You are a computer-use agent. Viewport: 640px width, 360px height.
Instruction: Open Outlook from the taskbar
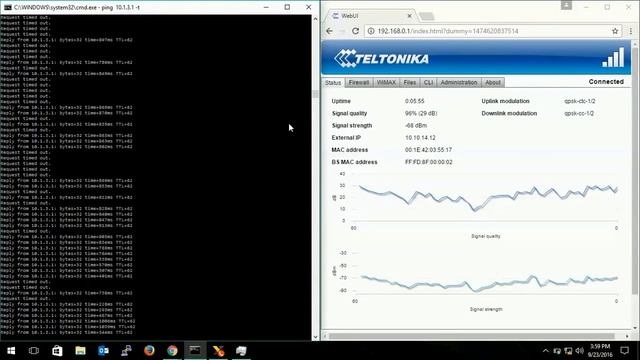point(103,351)
